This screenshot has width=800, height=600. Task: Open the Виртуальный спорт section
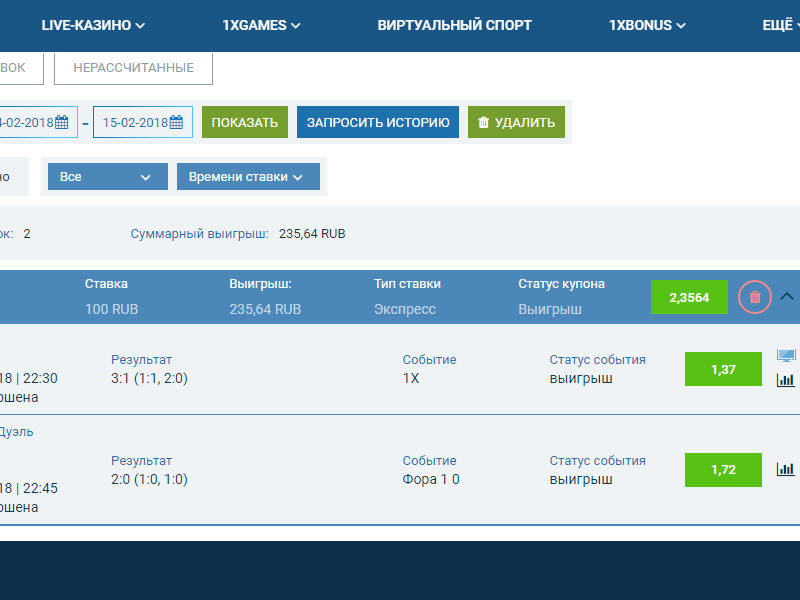click(454, 25)
